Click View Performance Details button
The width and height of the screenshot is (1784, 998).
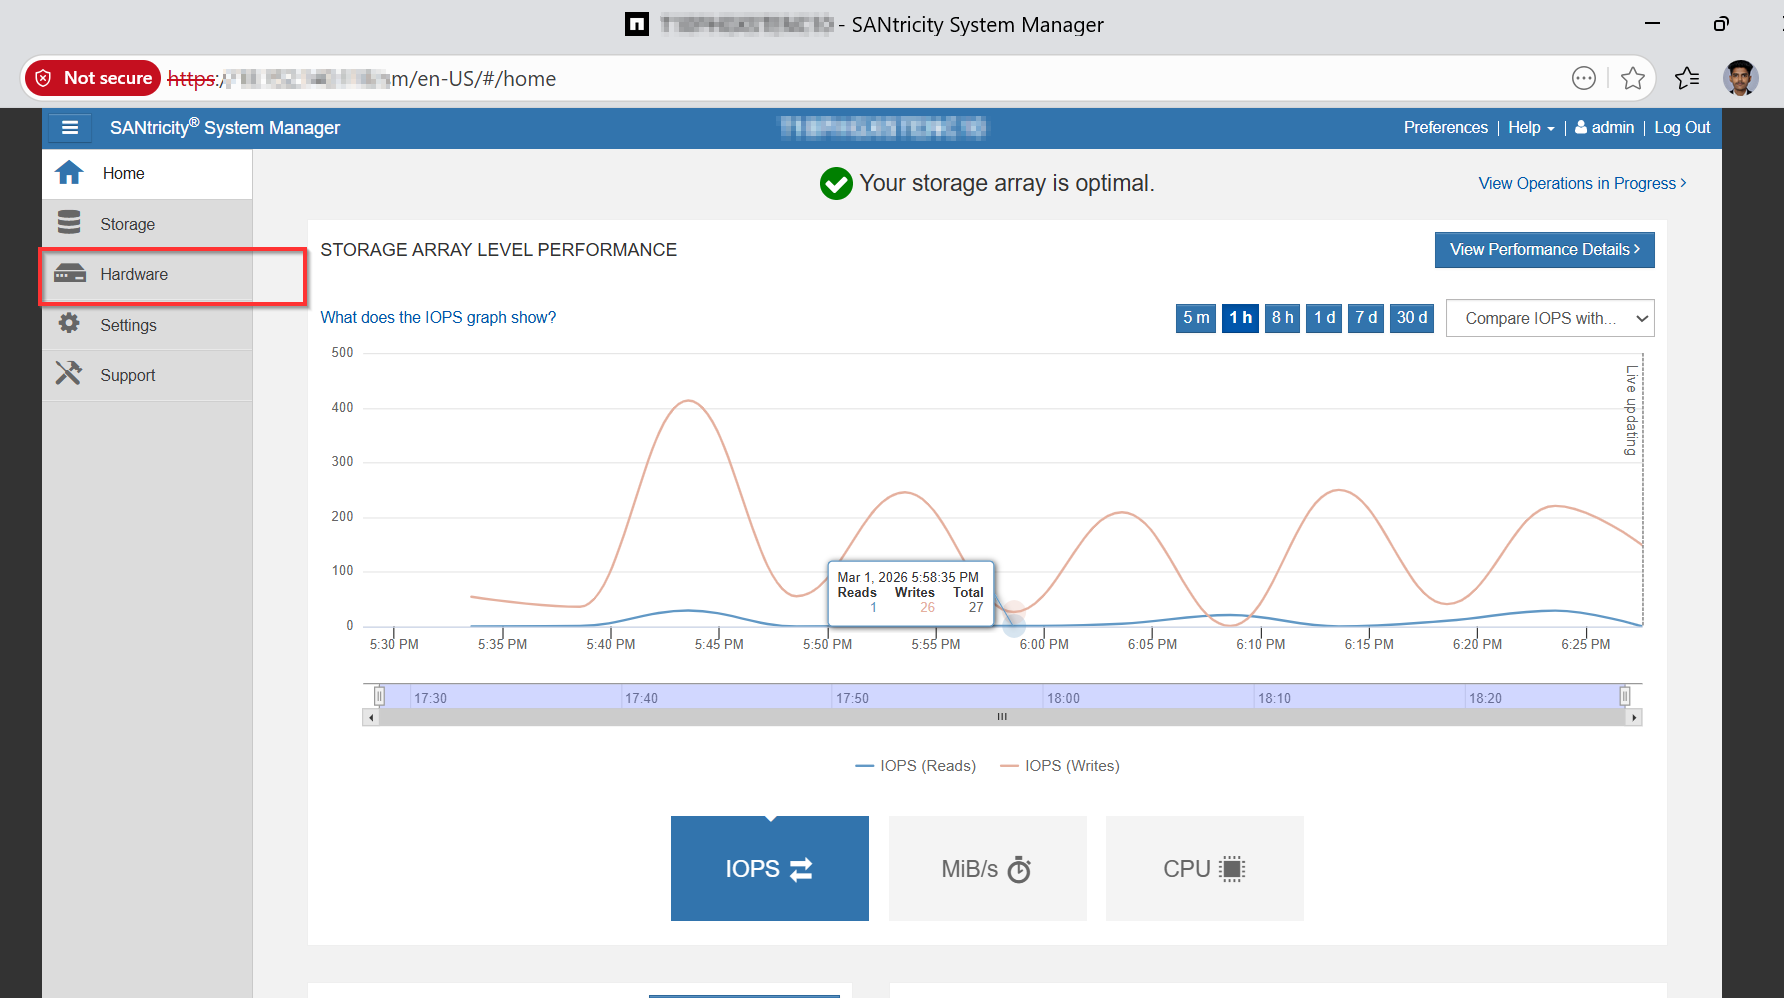pos(1544,250)
